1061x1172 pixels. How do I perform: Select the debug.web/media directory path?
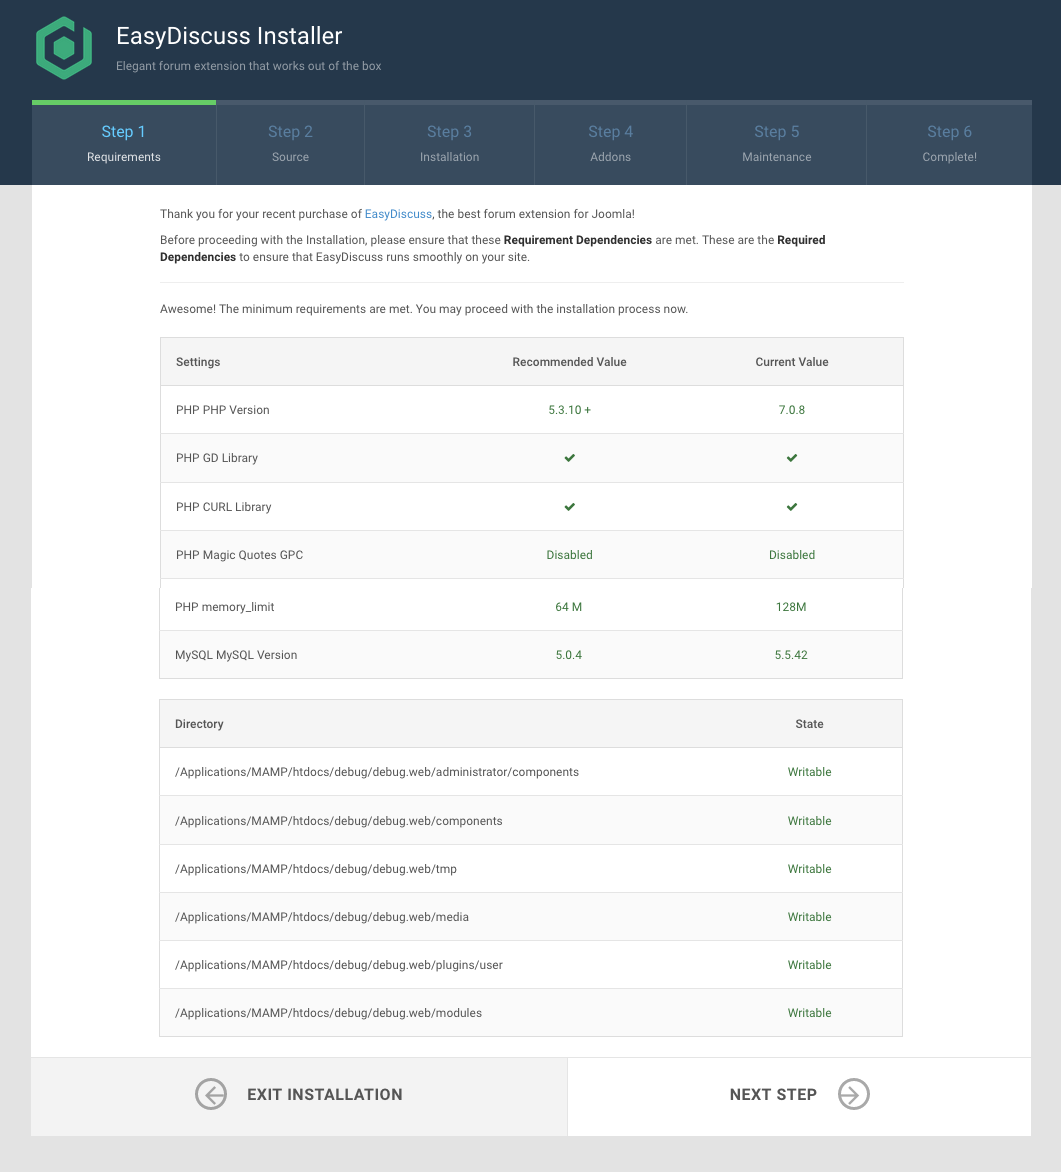322,916
